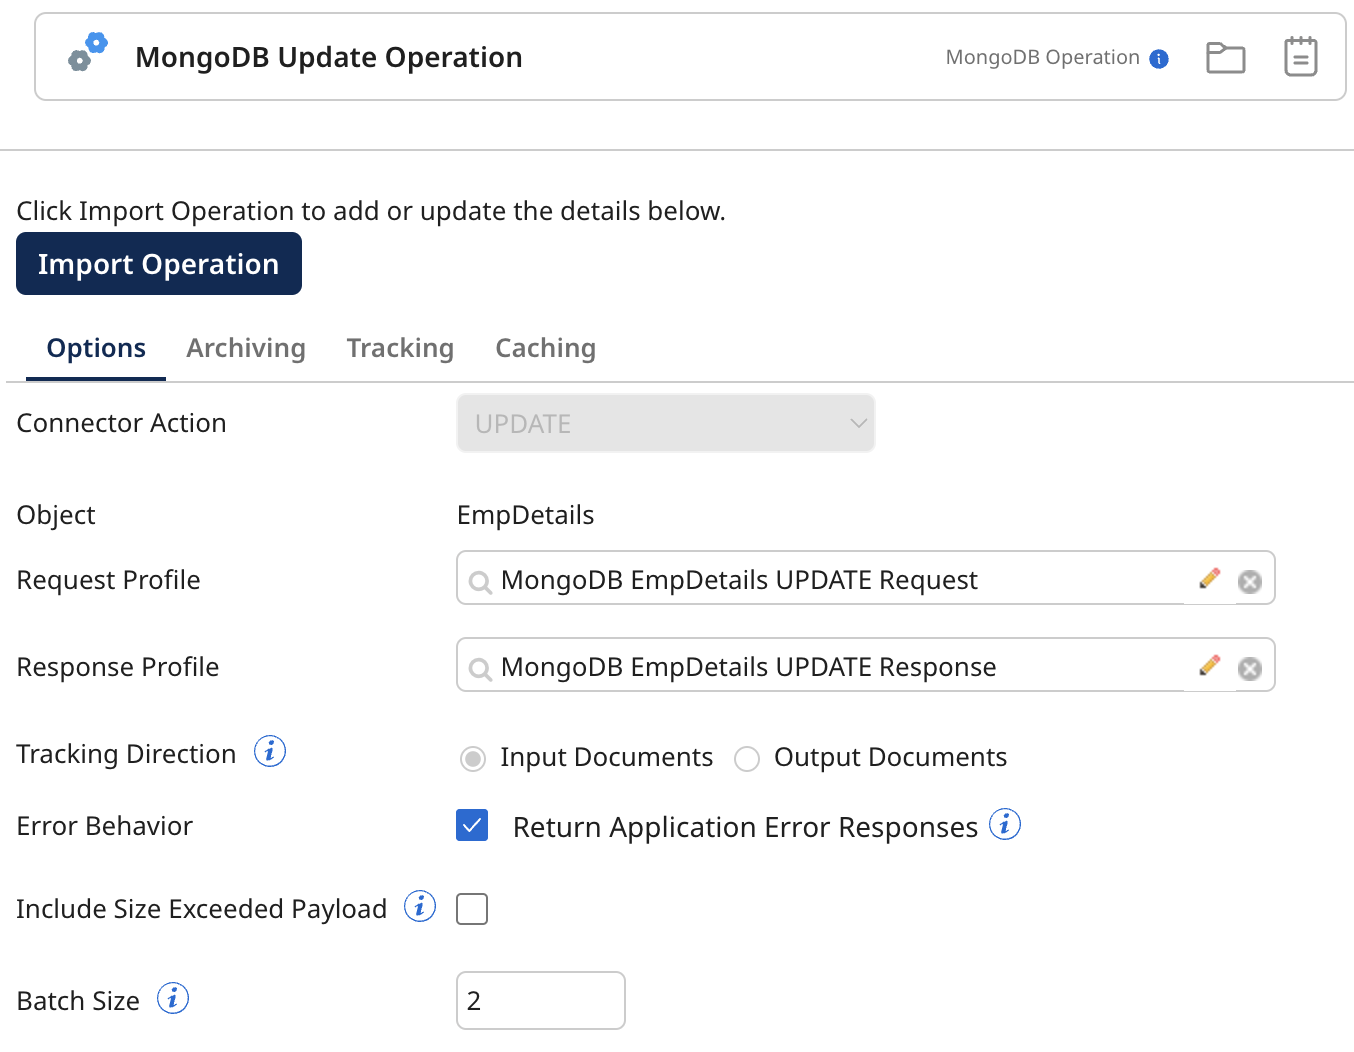Click the Response Profile input field
Image resolution: width=1354 pixels, height=1052 pixels.
(x=866, y=665)
